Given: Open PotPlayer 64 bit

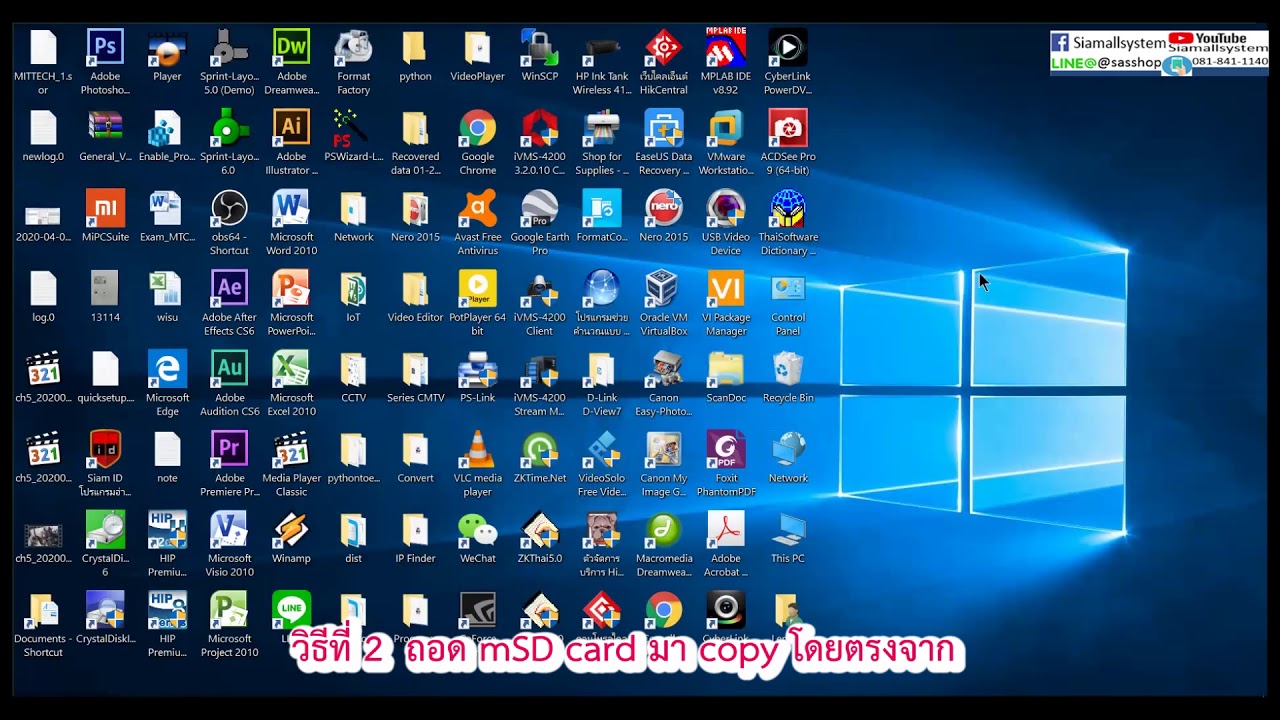Looking at the screenshot, I should pyautogui.click(x=477, y=289).
